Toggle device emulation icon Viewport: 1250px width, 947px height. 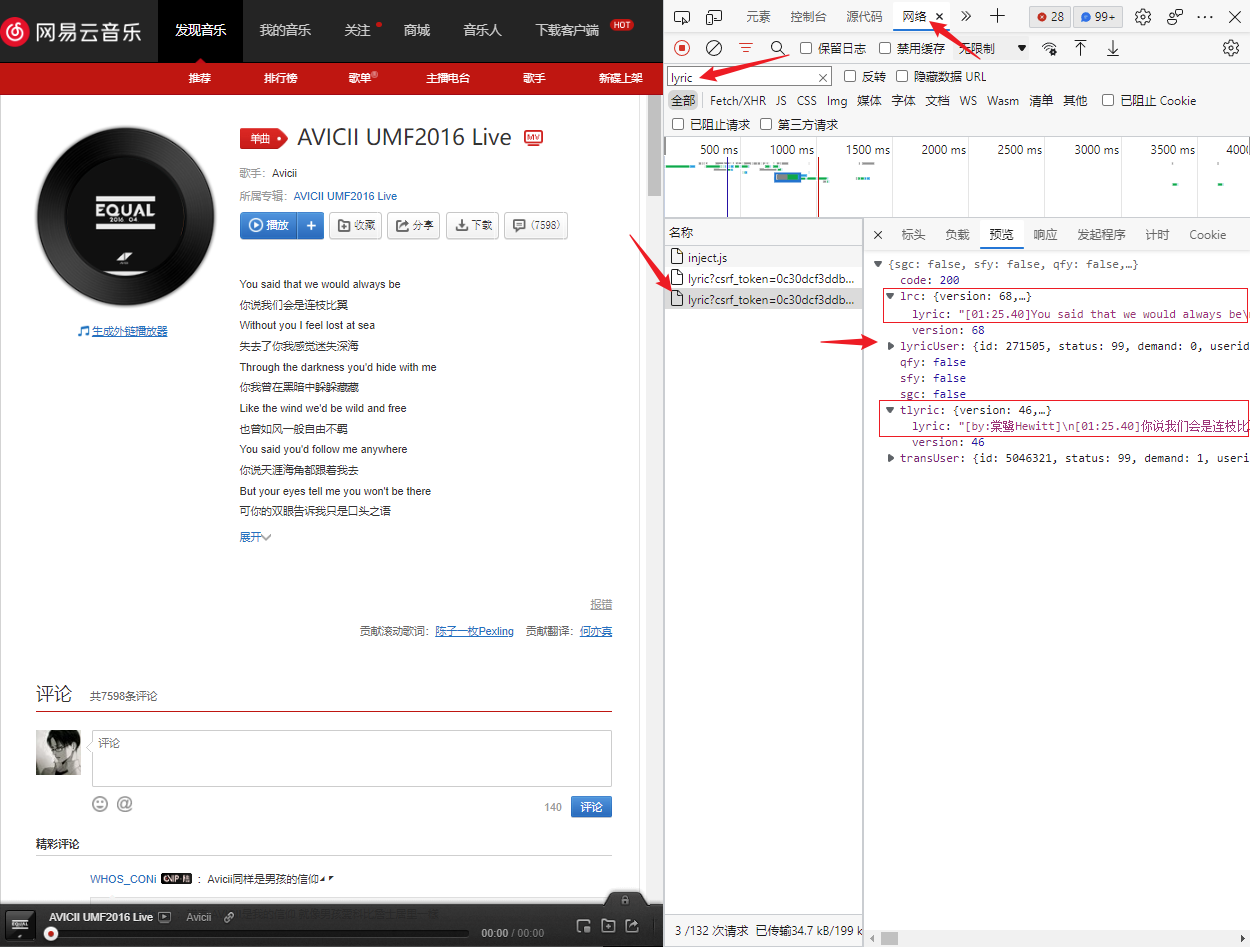coord(714,17)
